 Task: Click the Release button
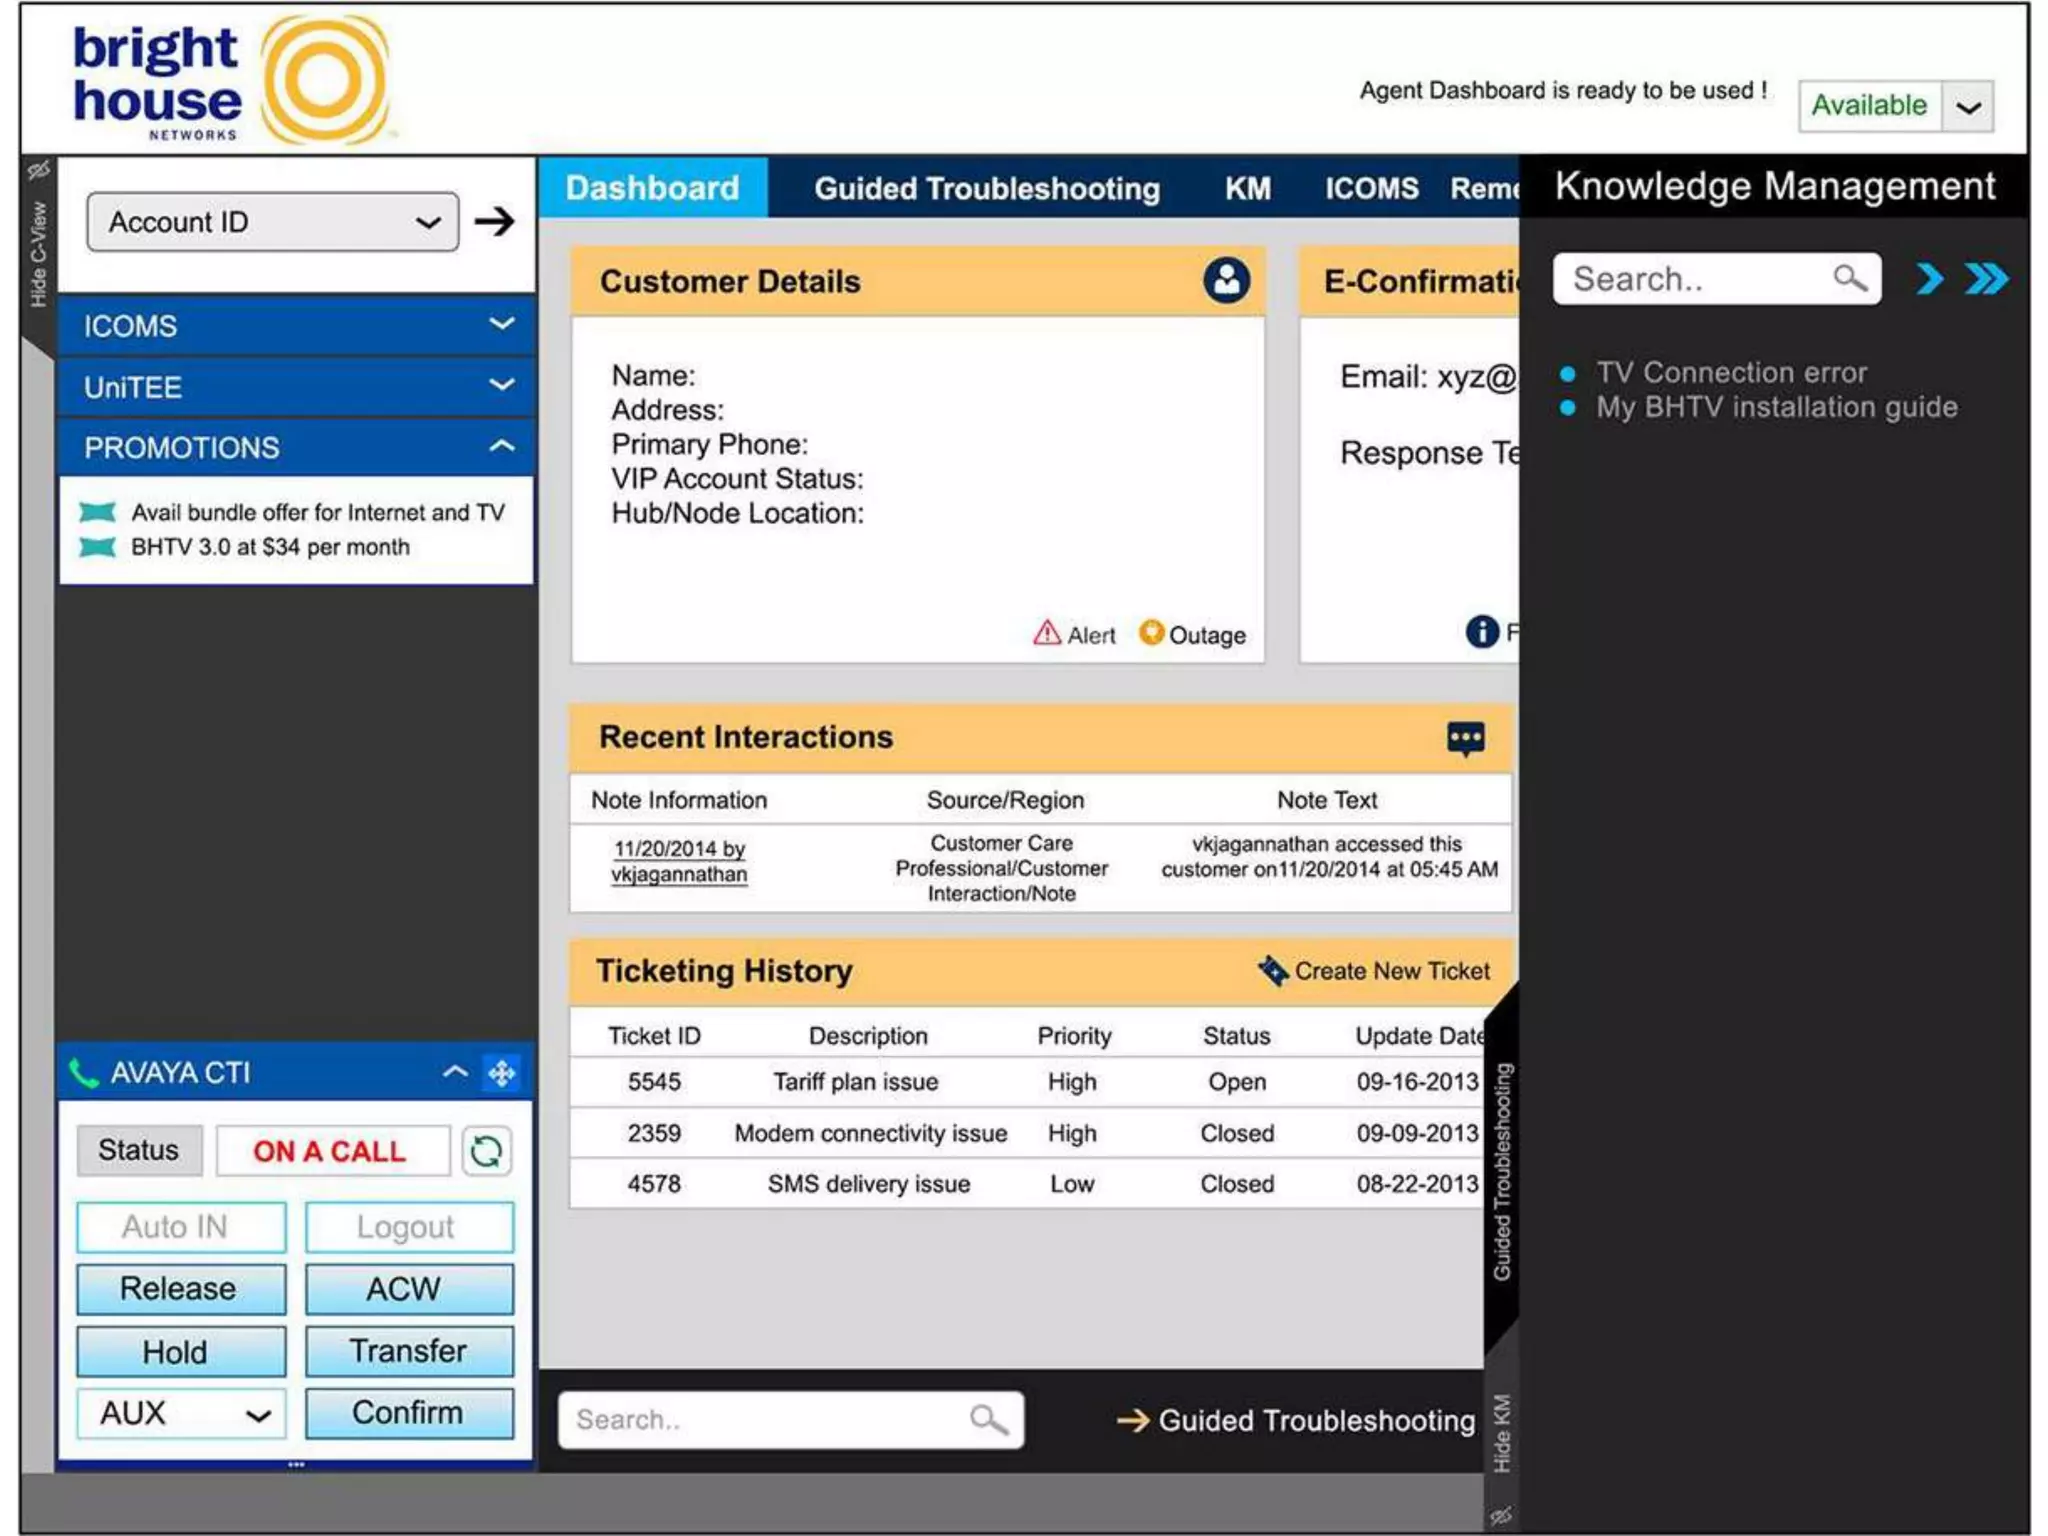tap(181, 1289)
